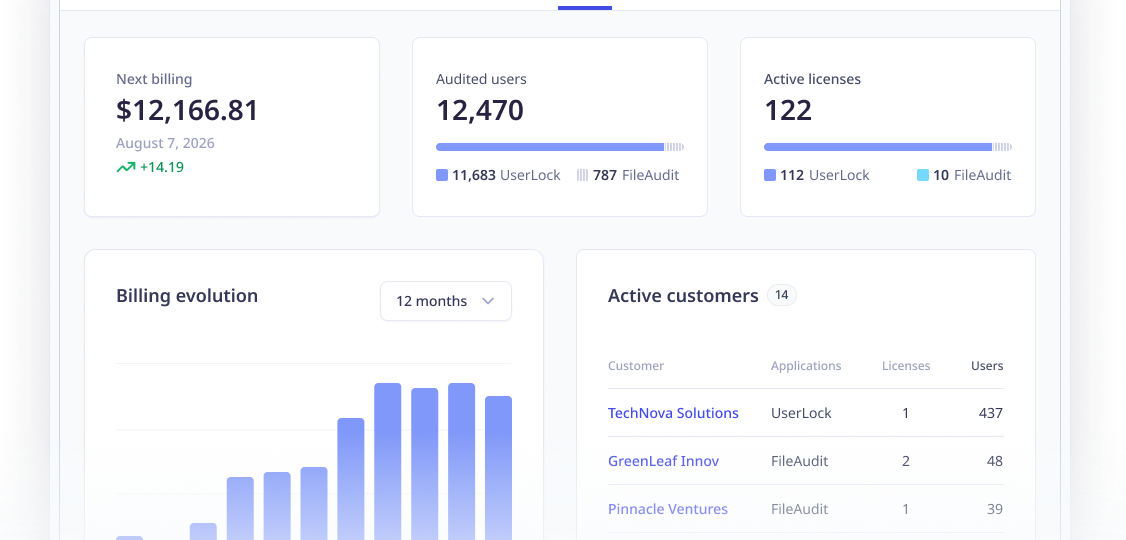Click the $12,166.81 next billing amount

click(187, 111)
